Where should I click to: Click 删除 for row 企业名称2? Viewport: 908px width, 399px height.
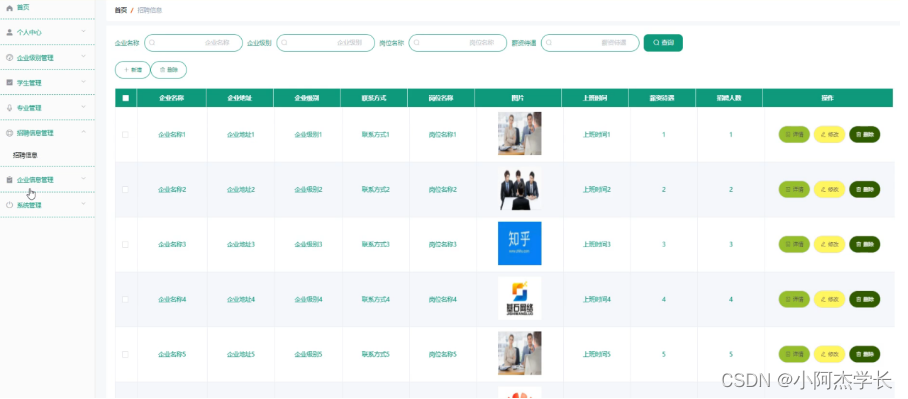point(865,189)
